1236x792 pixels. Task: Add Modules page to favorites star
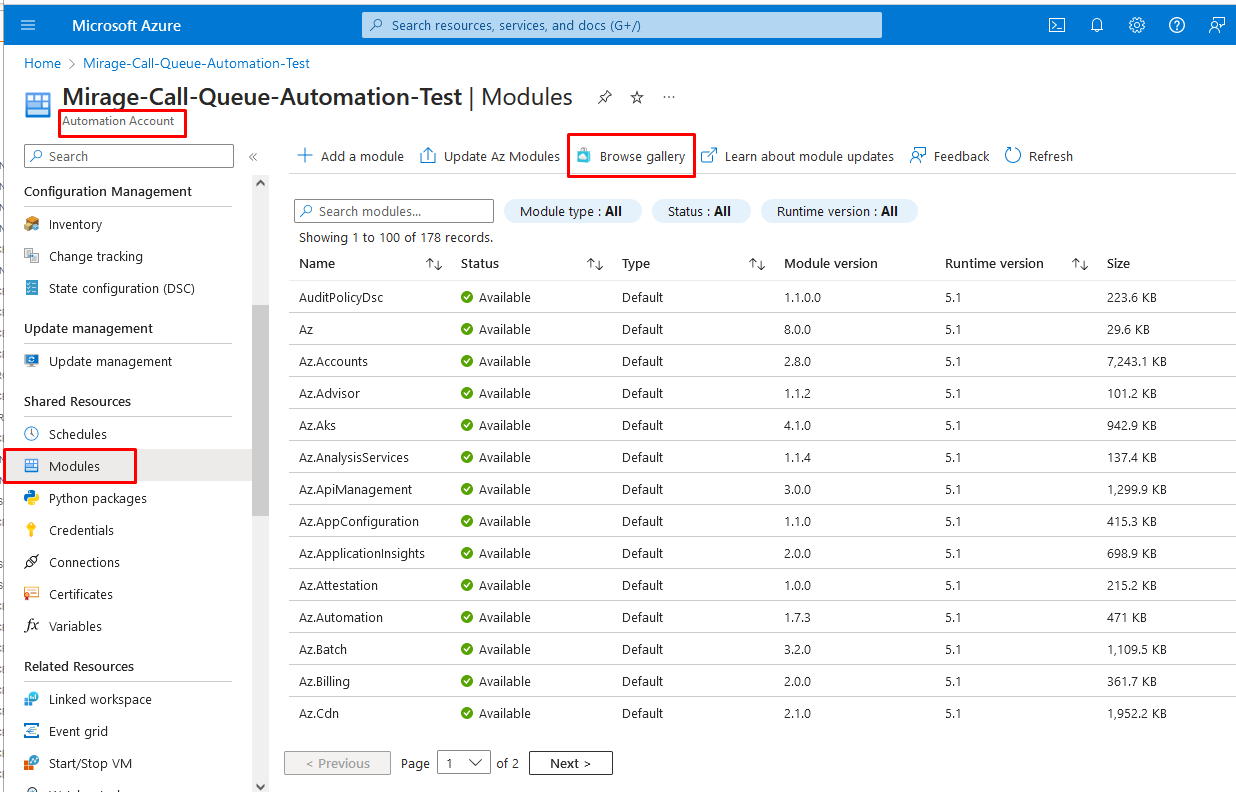pos(637,97)
